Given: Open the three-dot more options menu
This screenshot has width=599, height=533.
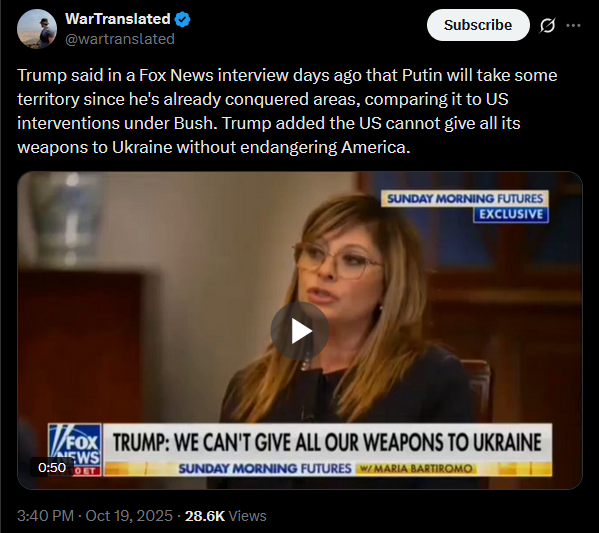Looking at the screenshot, I should [573, 26].
